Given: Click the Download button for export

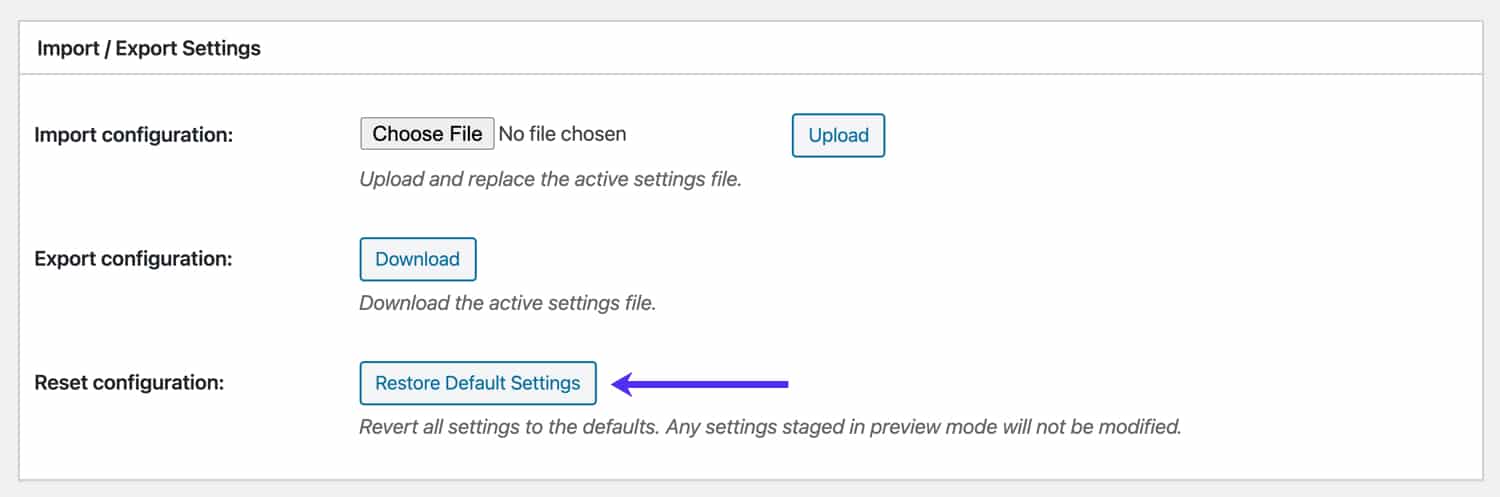Looking at the screenshot, I should point(417,259).
